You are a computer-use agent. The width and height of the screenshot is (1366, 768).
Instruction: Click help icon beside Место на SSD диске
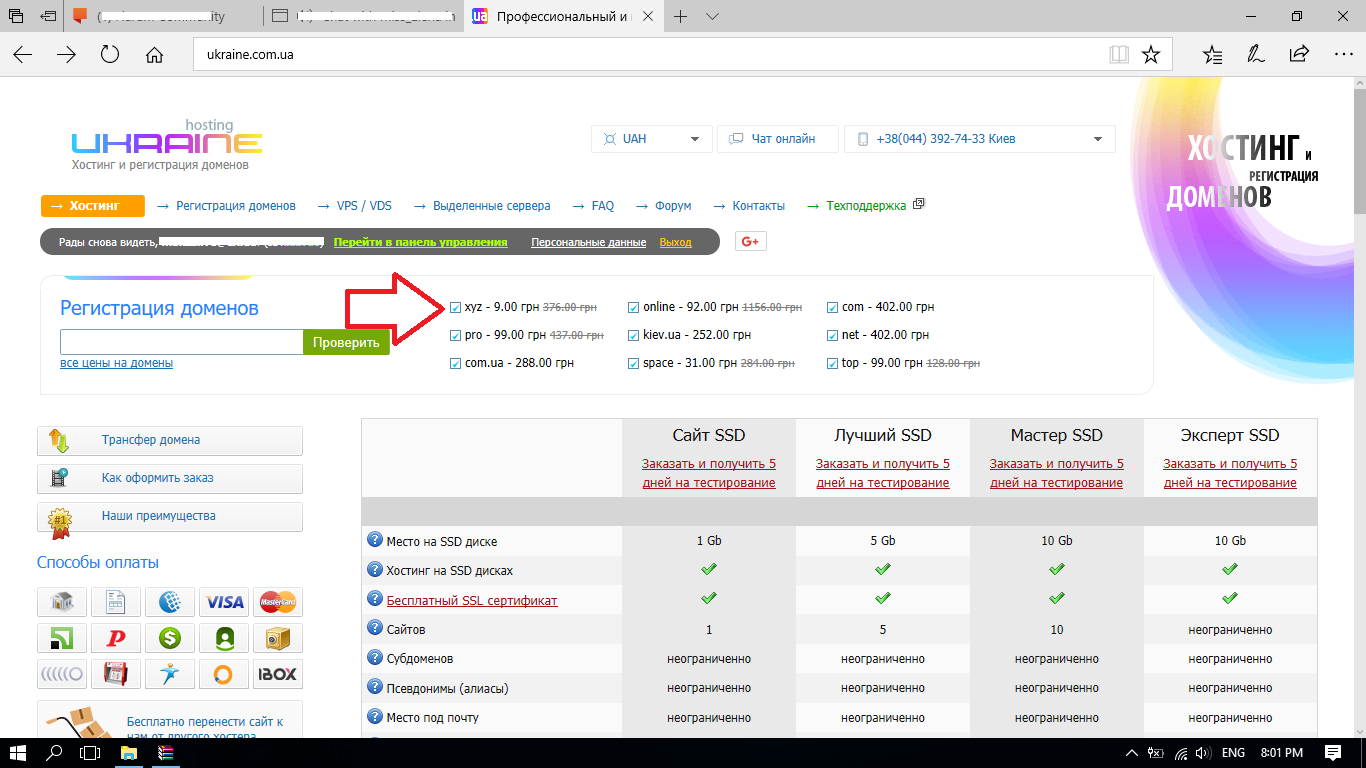click(375, 541)
